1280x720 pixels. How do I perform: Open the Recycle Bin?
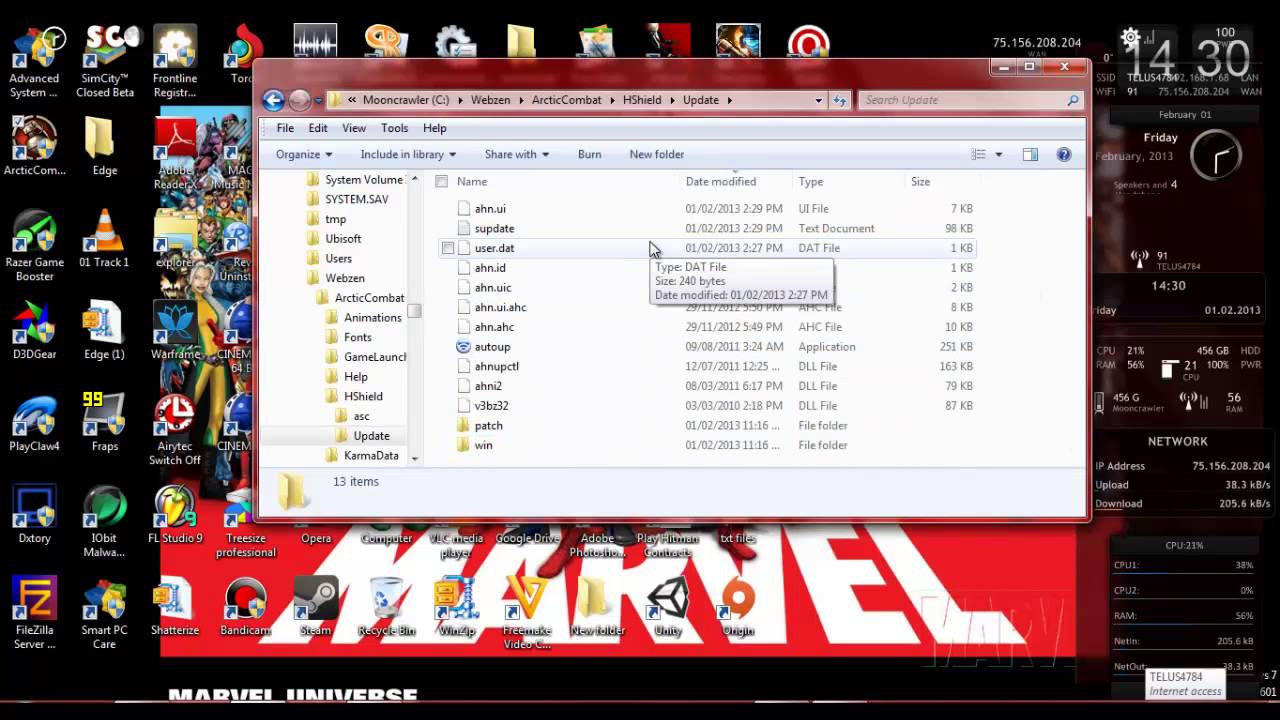386,607
